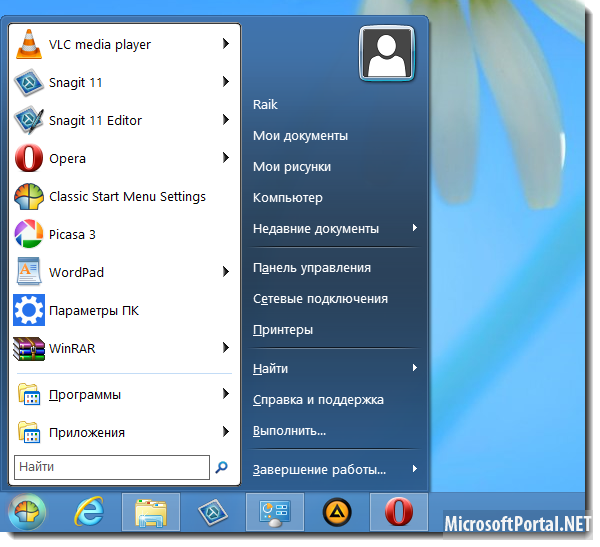The height and width of the screenshot is (547, 600).
Task: Expand the Приложения submenu arrow
Action: (226, 432)
